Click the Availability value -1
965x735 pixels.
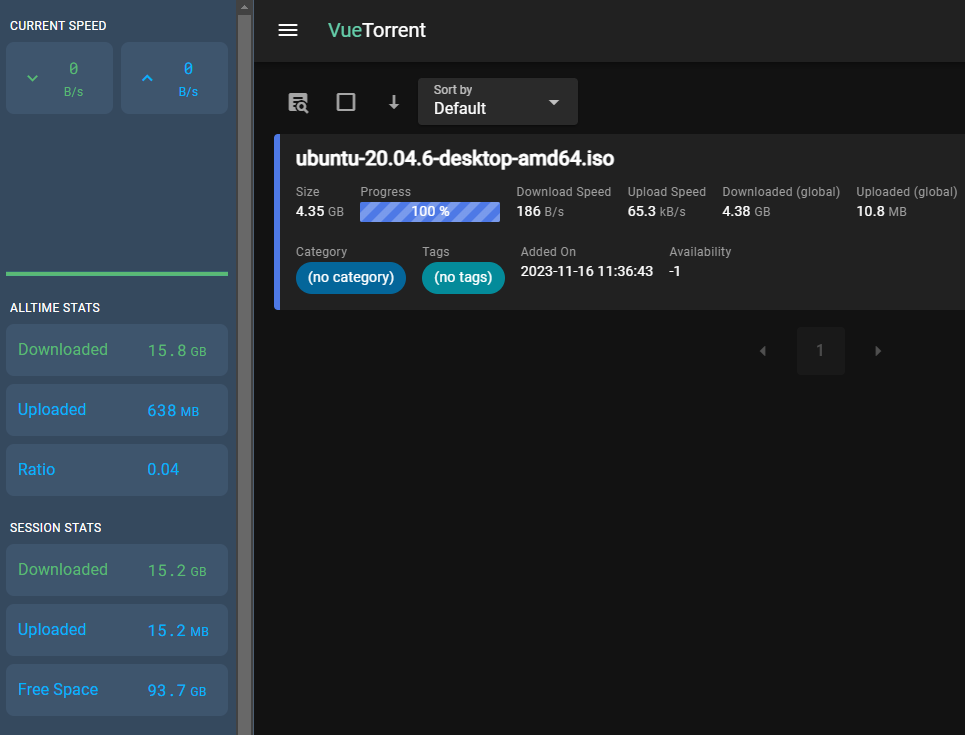point(675,271)
